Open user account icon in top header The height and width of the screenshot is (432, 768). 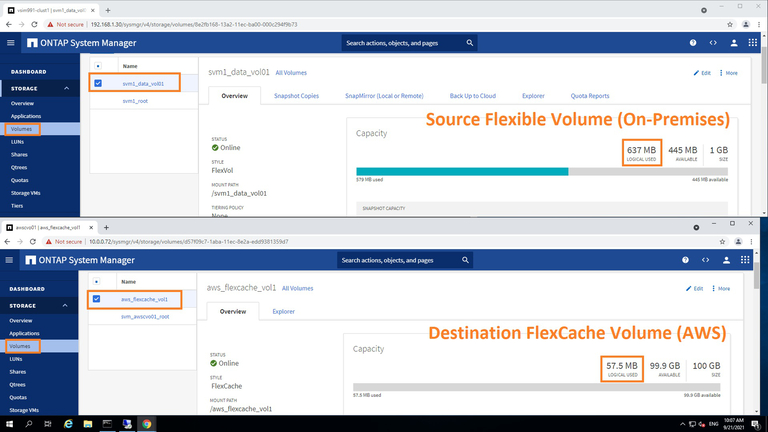point(736,43)
